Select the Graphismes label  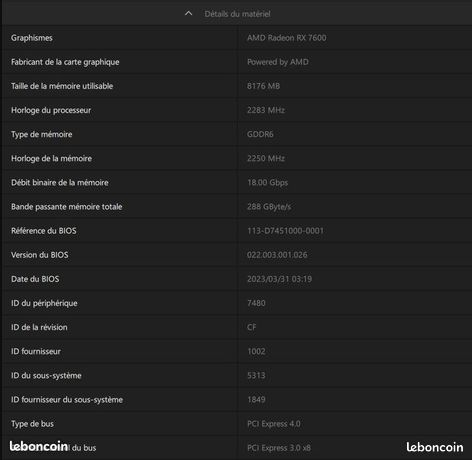coord(32,38)
